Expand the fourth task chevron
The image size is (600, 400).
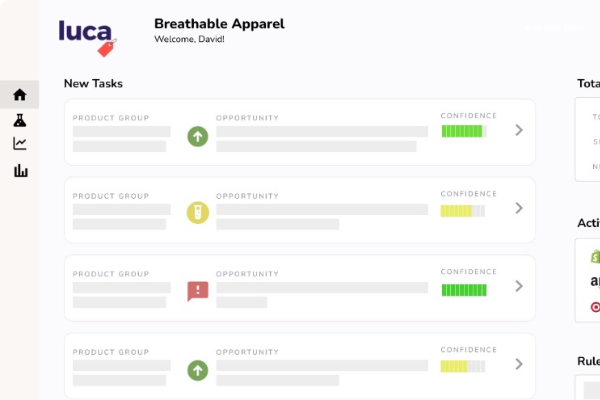coord(518,364)
